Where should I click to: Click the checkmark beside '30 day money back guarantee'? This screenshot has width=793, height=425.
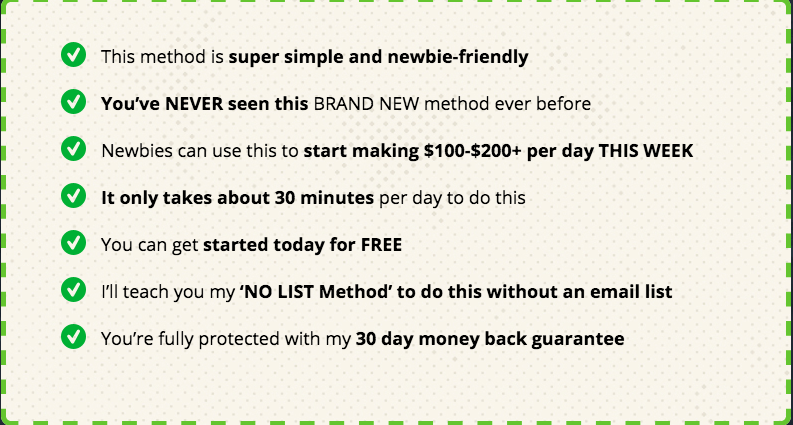pyautogui.click(x=73, y=336)
